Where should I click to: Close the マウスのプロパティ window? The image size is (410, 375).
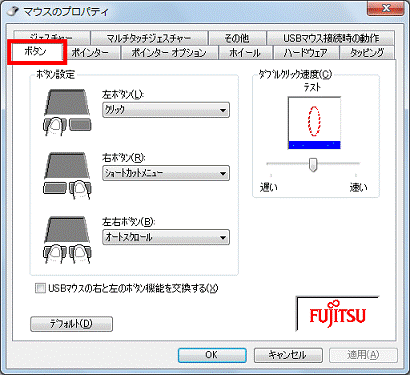click(x=385, y=8)
